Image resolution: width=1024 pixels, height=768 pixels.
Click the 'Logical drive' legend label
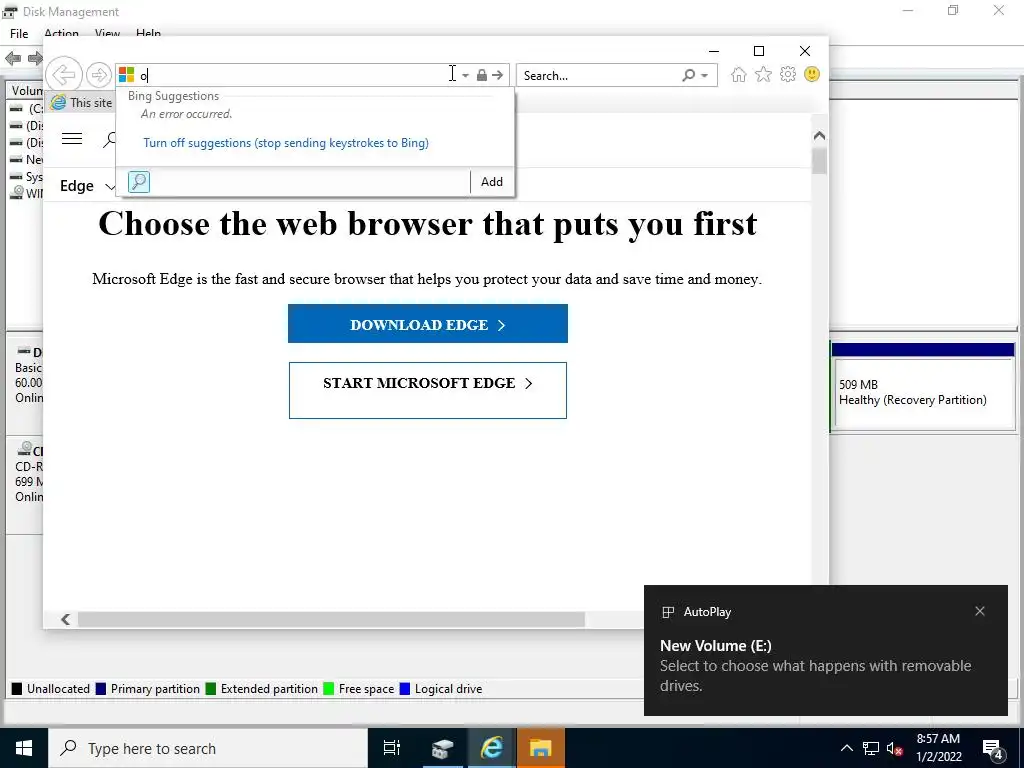coord(448,688)
